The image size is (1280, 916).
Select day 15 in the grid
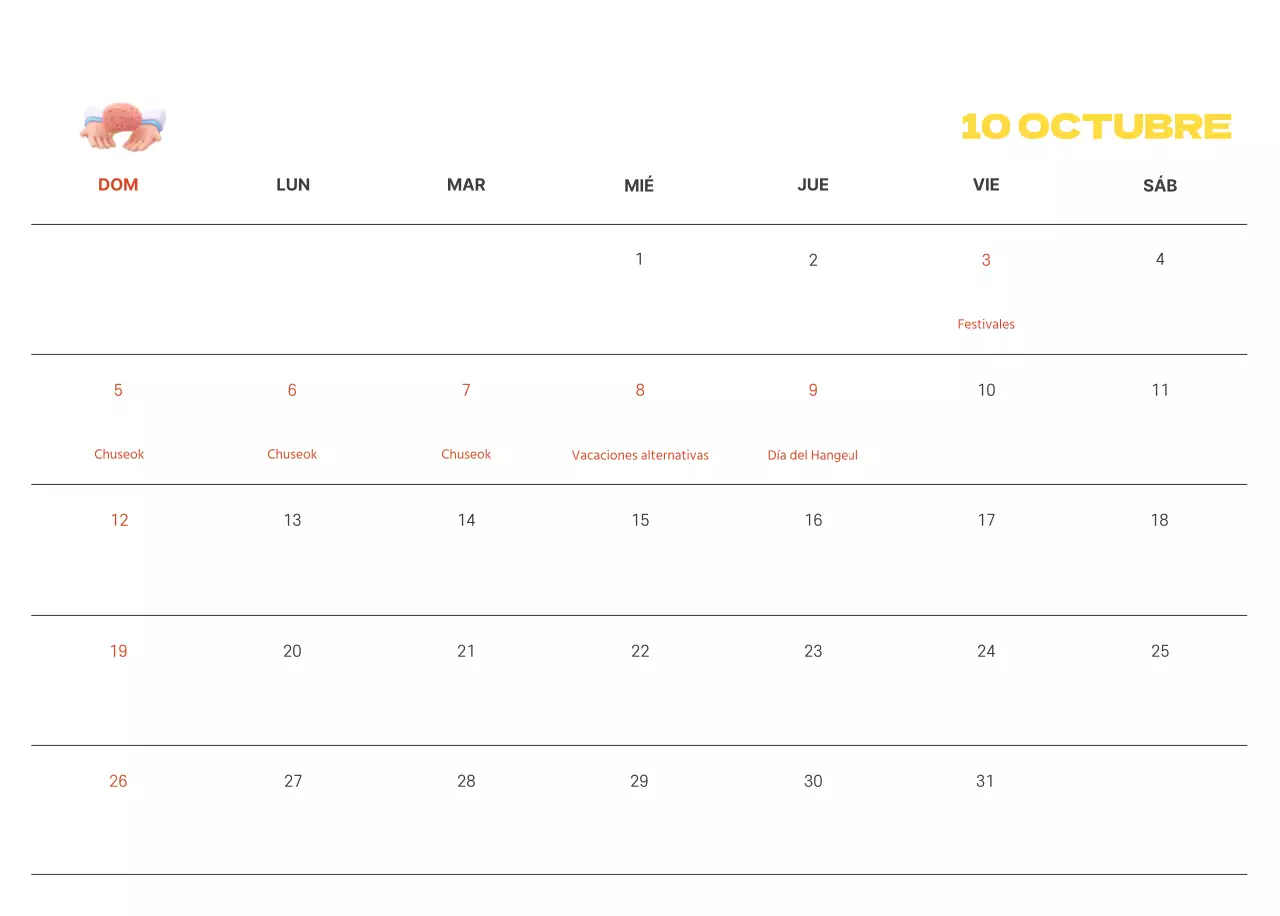point(640,520)
